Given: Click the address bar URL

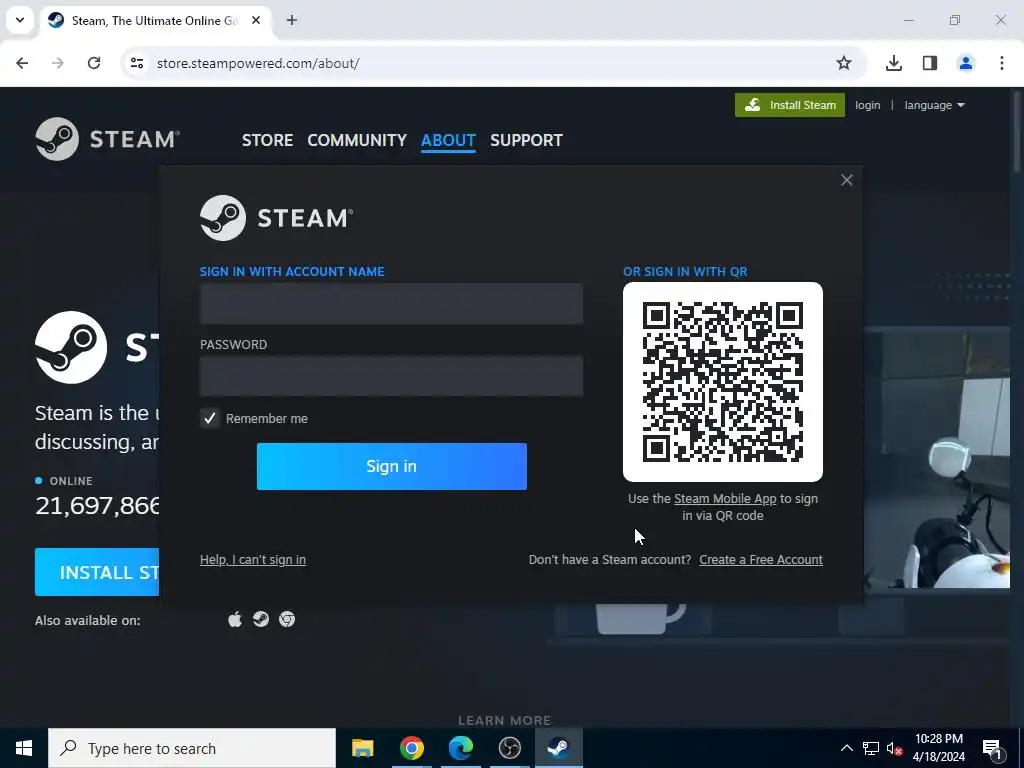Looking at the screenshot, I should coord(258,63).
